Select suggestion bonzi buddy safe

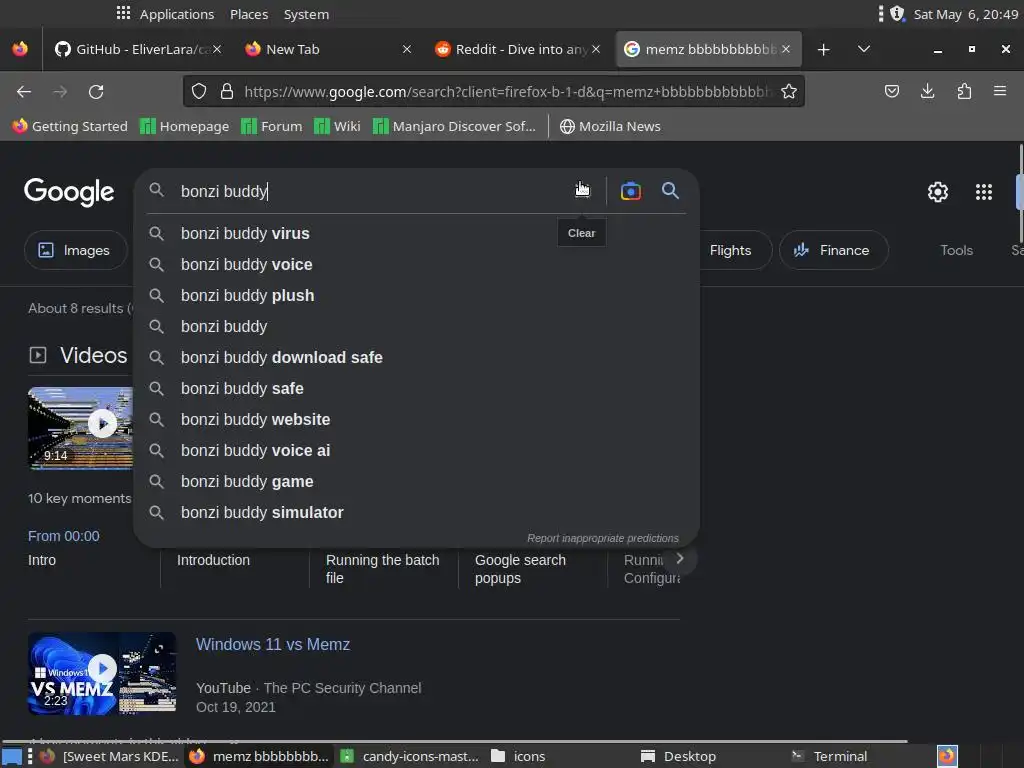[x=416, y=389]
